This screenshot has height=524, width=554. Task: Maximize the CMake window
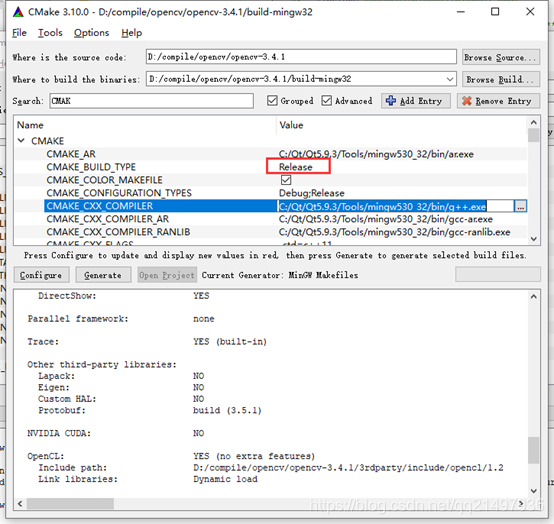click(x=495, y=12)
